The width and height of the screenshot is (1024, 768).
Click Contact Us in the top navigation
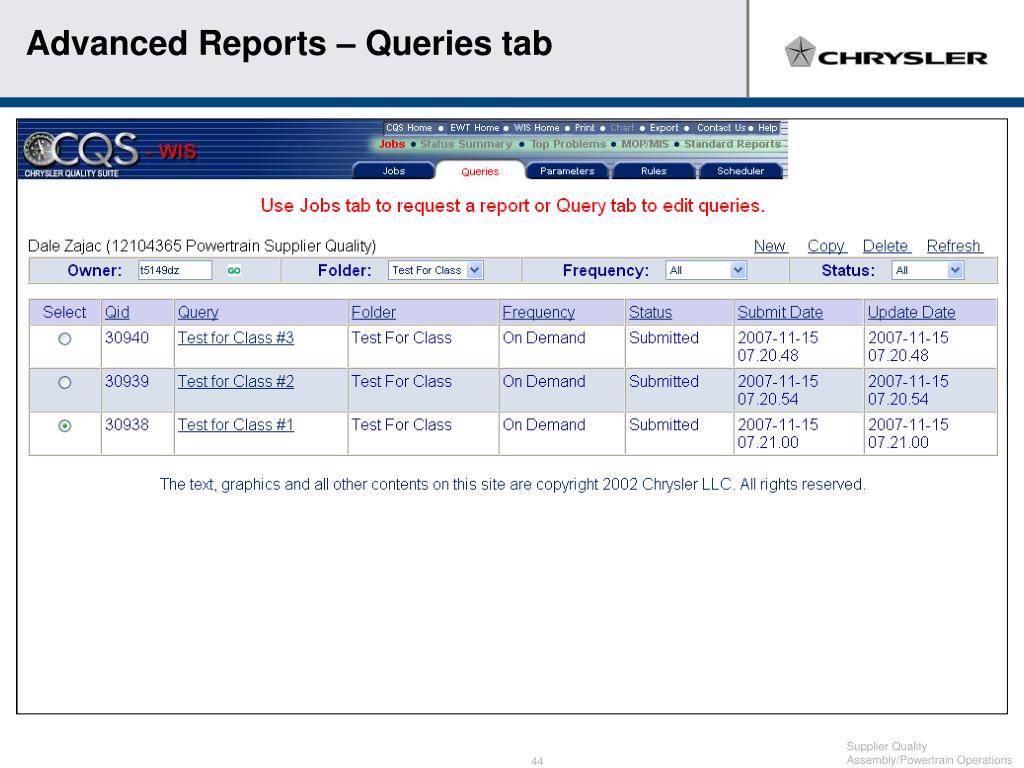tap(721, 128)
